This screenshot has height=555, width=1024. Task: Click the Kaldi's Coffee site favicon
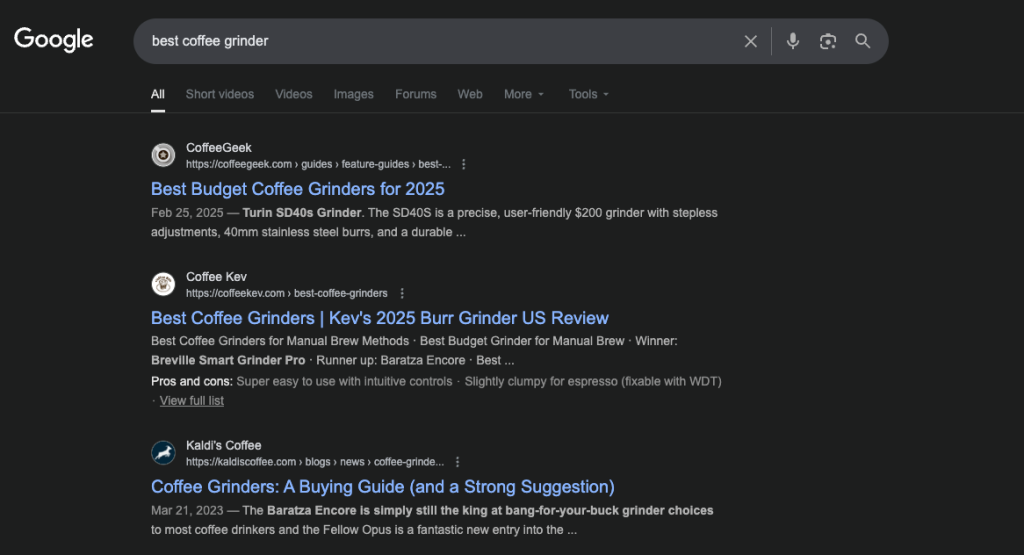pyautogui.click(x=163, y=453)
